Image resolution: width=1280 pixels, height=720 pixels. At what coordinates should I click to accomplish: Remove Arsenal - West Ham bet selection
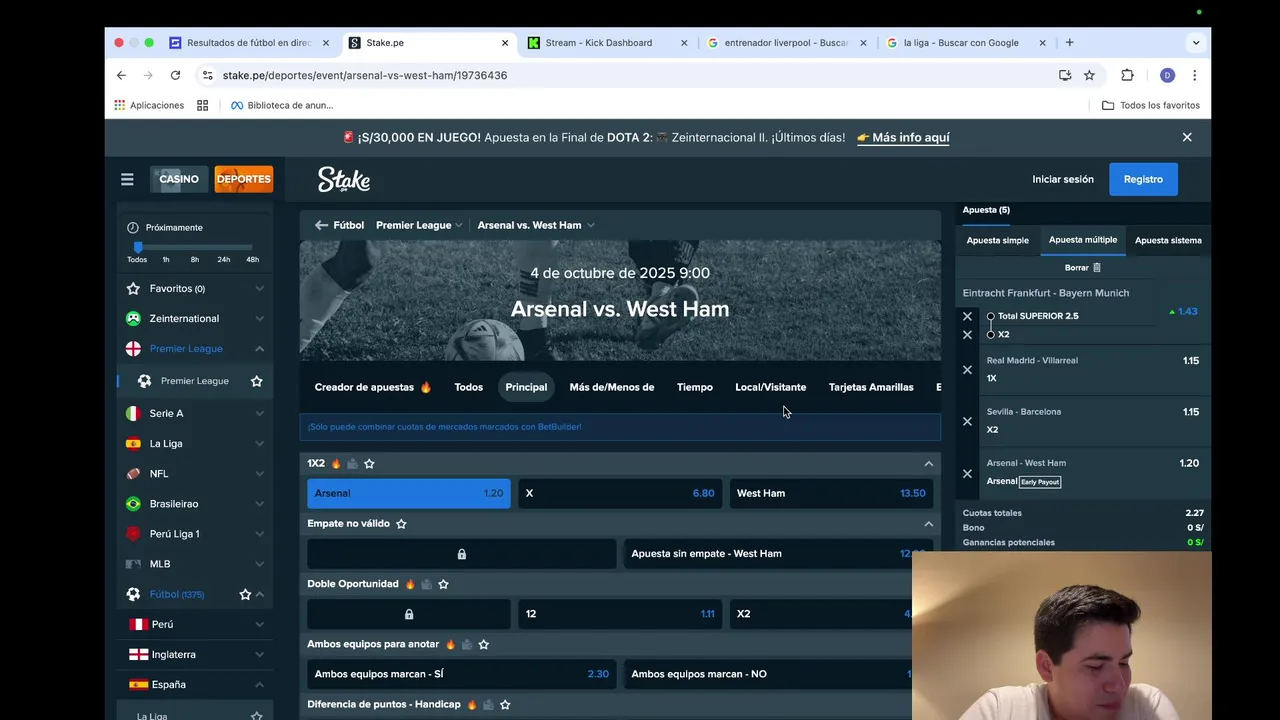[967, 473]
